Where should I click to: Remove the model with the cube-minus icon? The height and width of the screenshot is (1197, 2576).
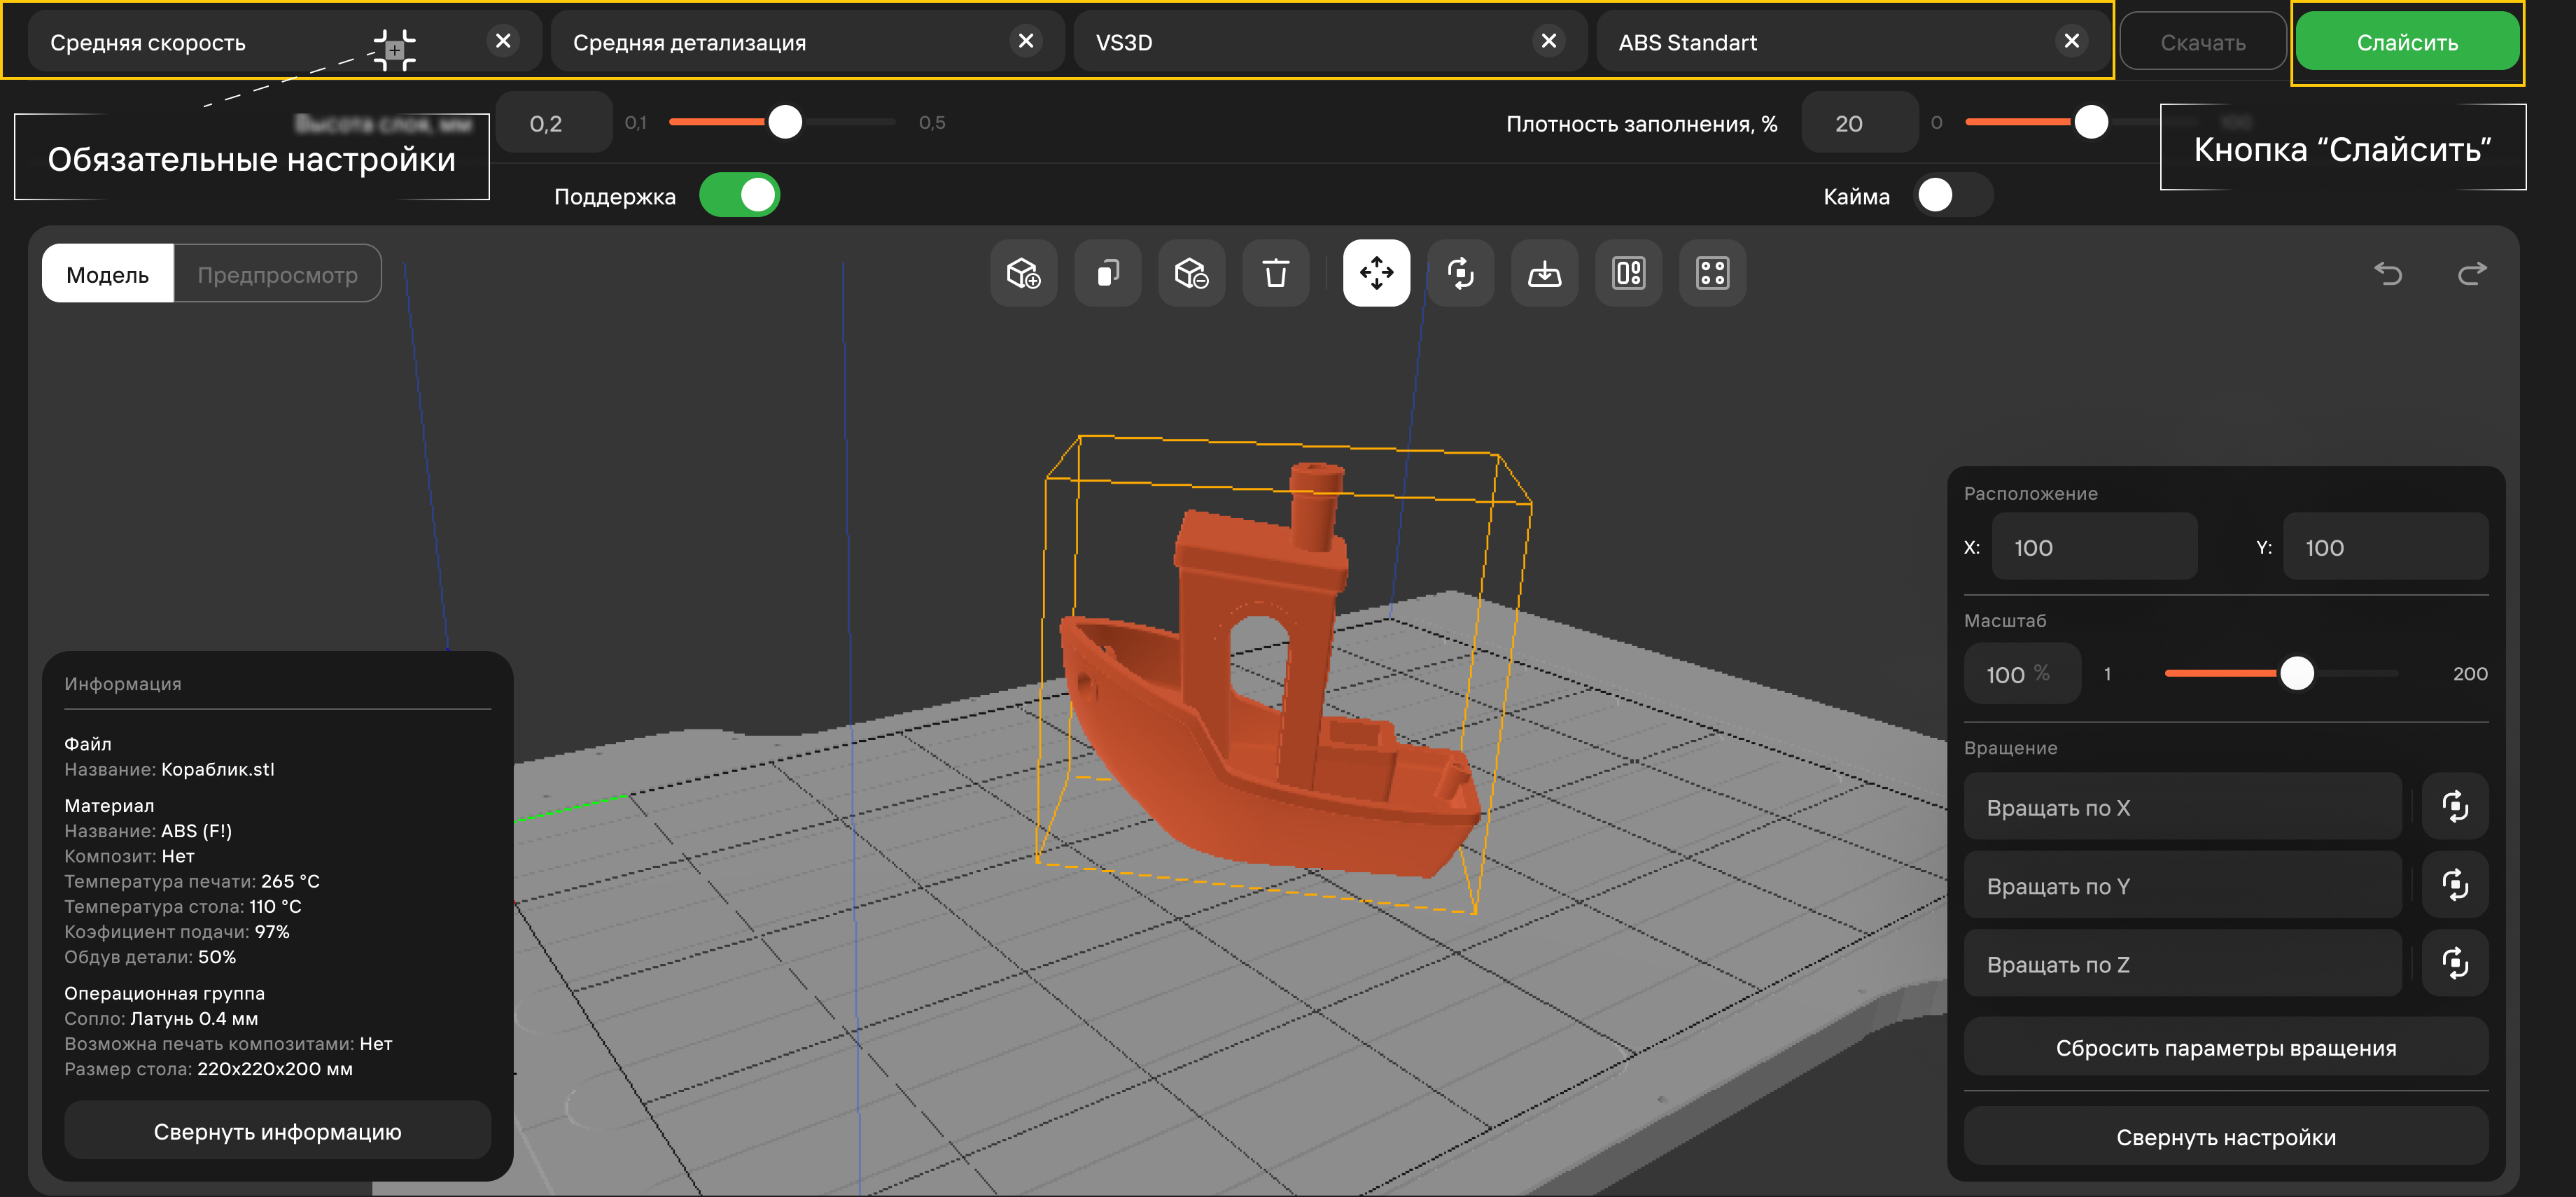point(1191,273)
